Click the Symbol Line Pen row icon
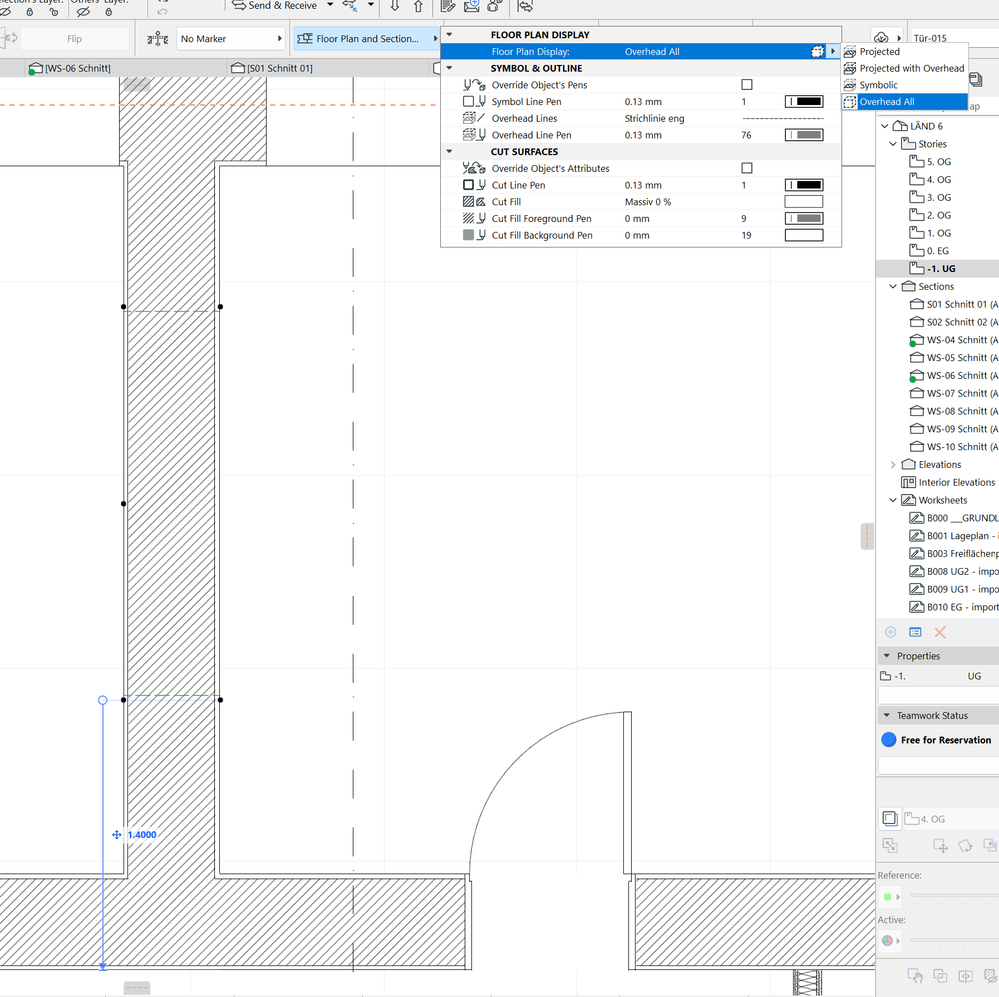 point(474,101)
